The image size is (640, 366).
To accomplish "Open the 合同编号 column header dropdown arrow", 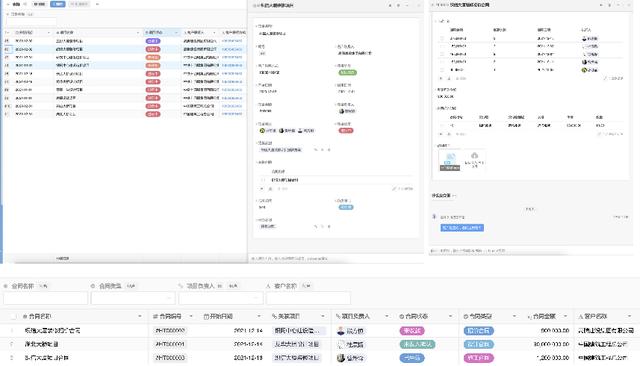I will point(191,316).
